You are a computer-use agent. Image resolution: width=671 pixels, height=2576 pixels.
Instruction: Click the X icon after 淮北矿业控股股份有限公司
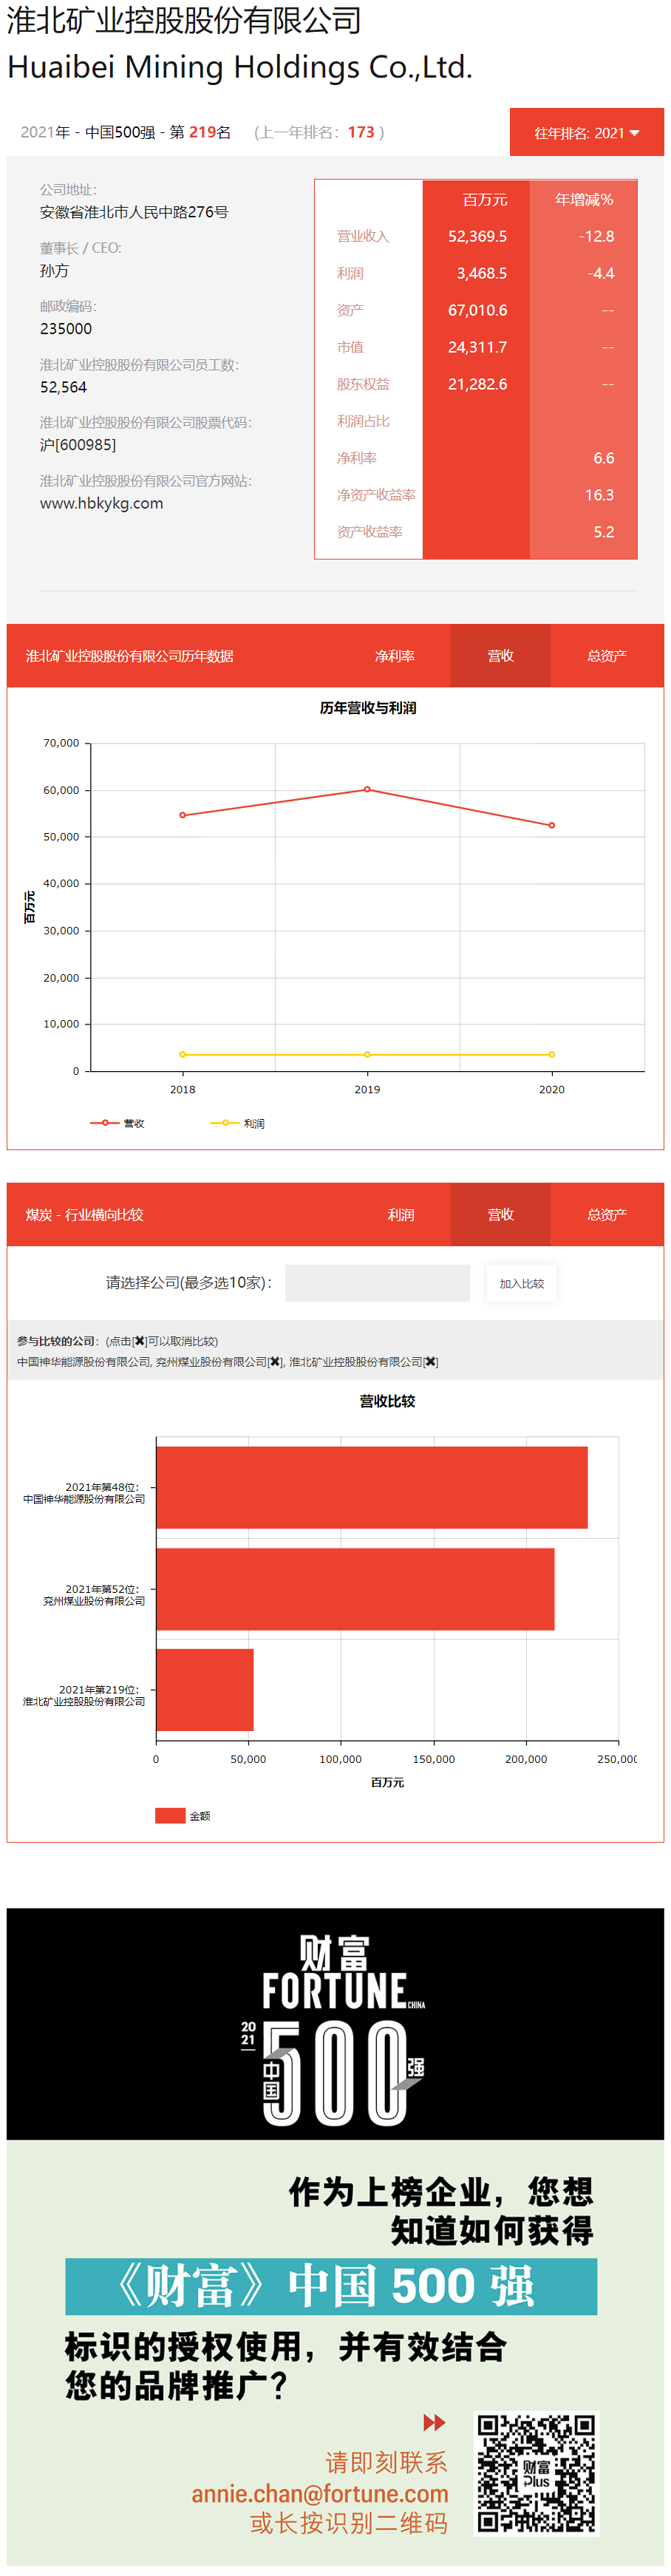[430, 1361]
